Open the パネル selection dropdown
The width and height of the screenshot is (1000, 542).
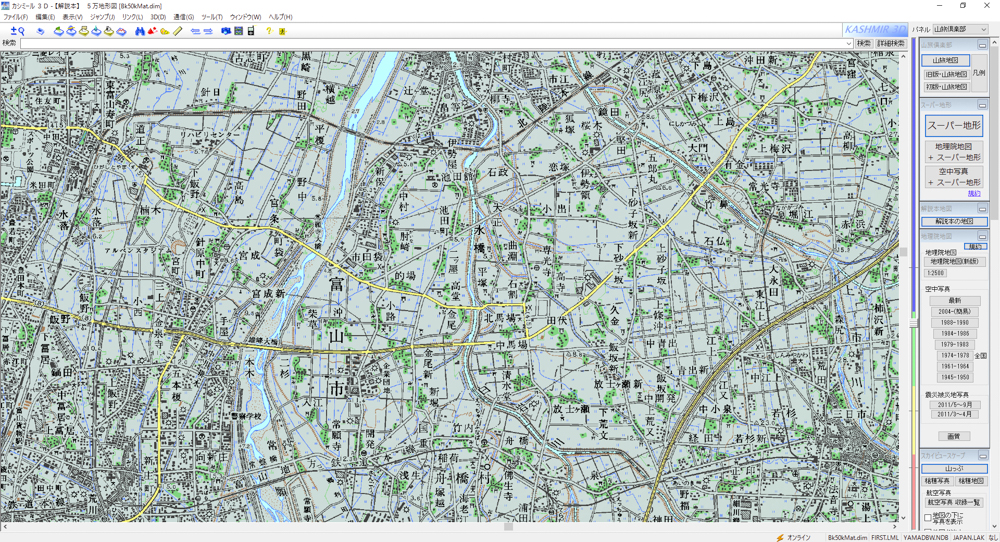tap(960, 29)
